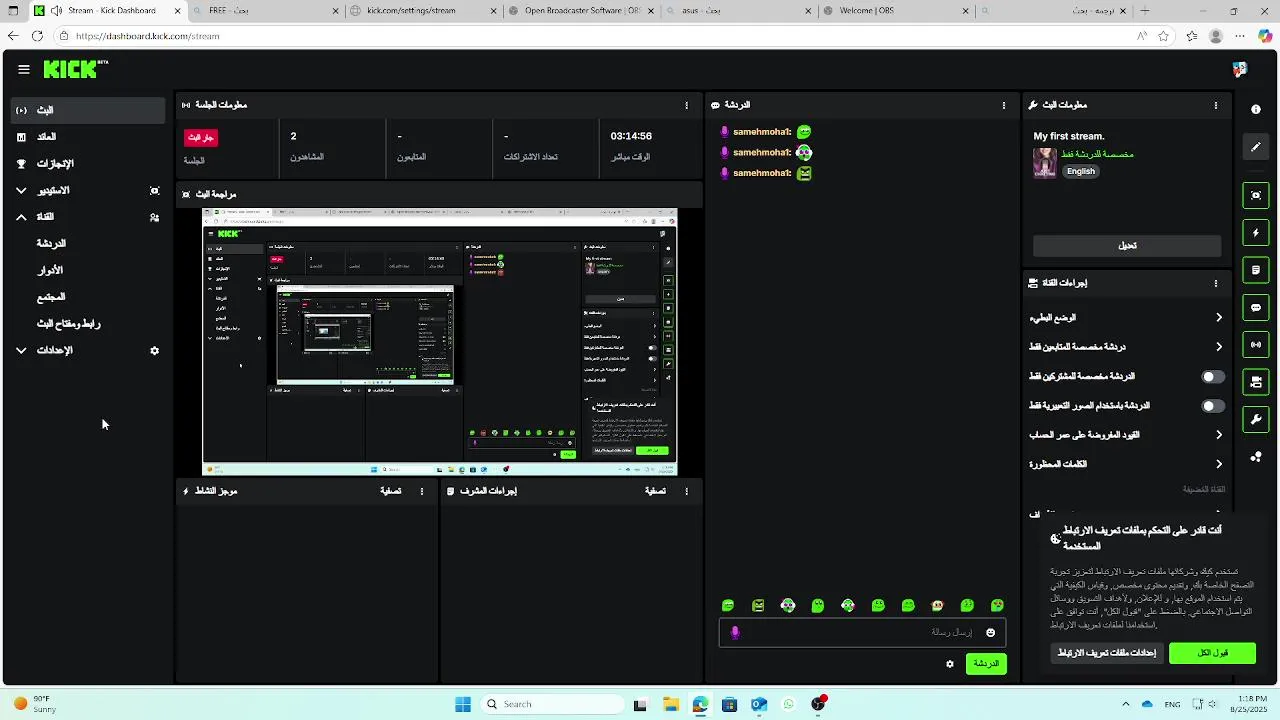Open chat settings gear beside the send button
Screen dimensions: 1280x720
coord(950,663)
